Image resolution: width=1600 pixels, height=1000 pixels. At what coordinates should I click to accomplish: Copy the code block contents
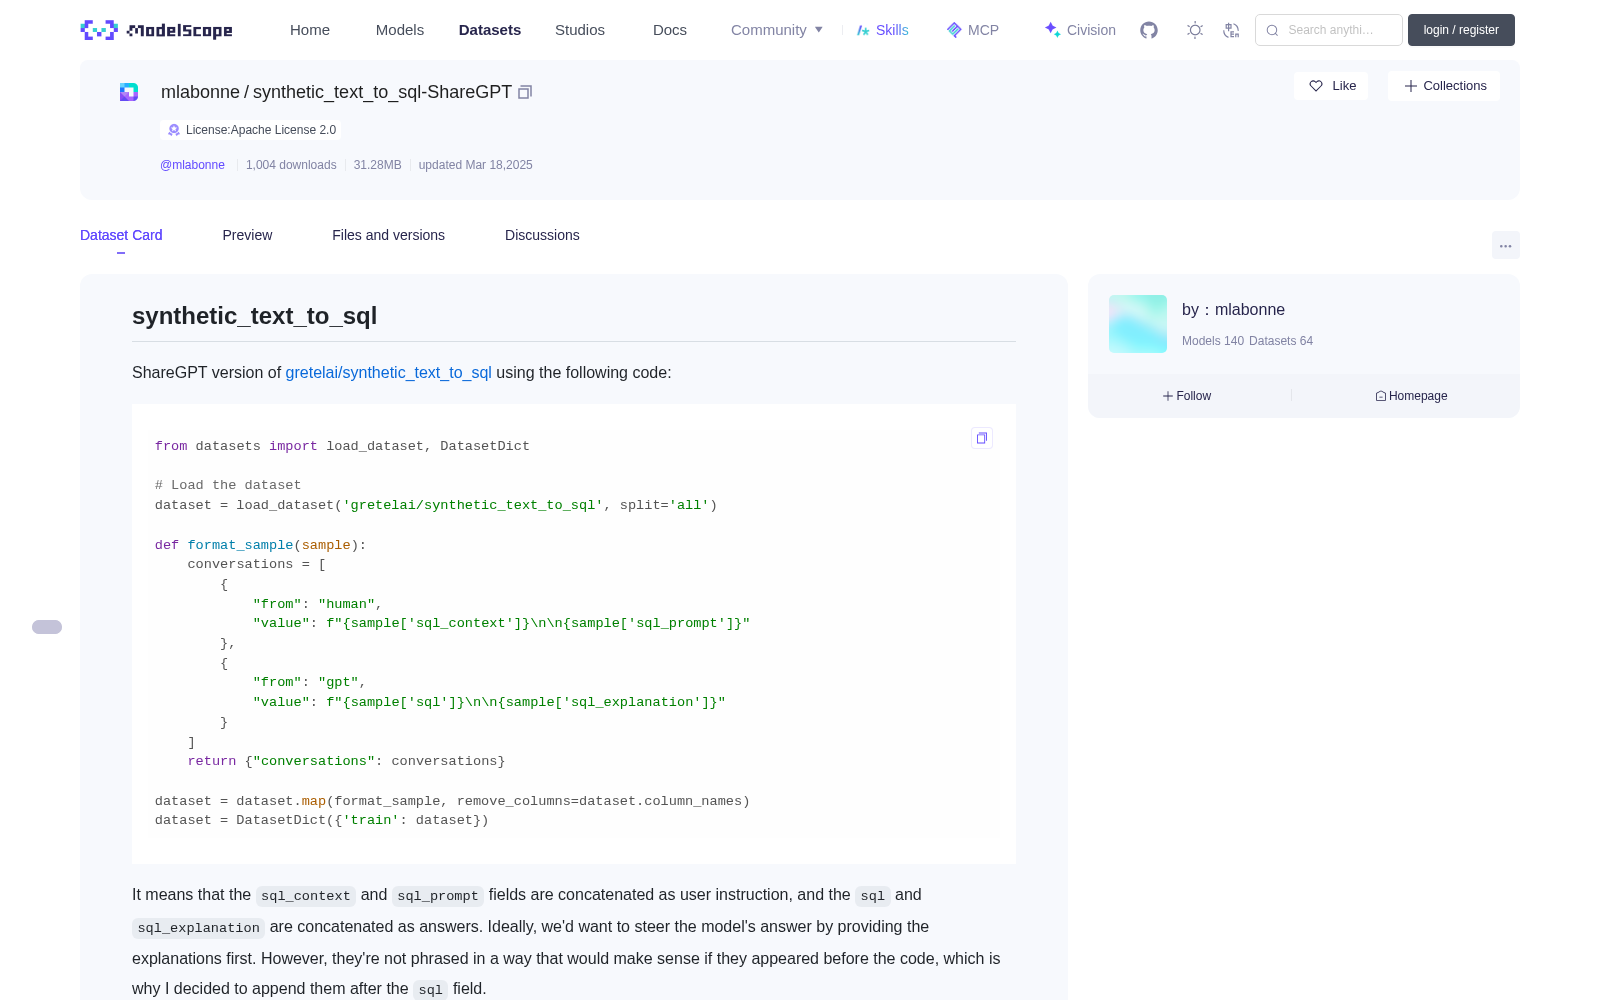tap(982, 438)
